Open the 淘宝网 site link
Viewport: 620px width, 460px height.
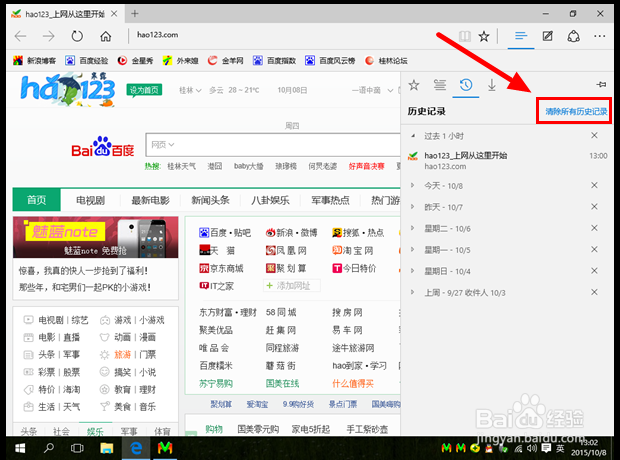tap(352, 250)
